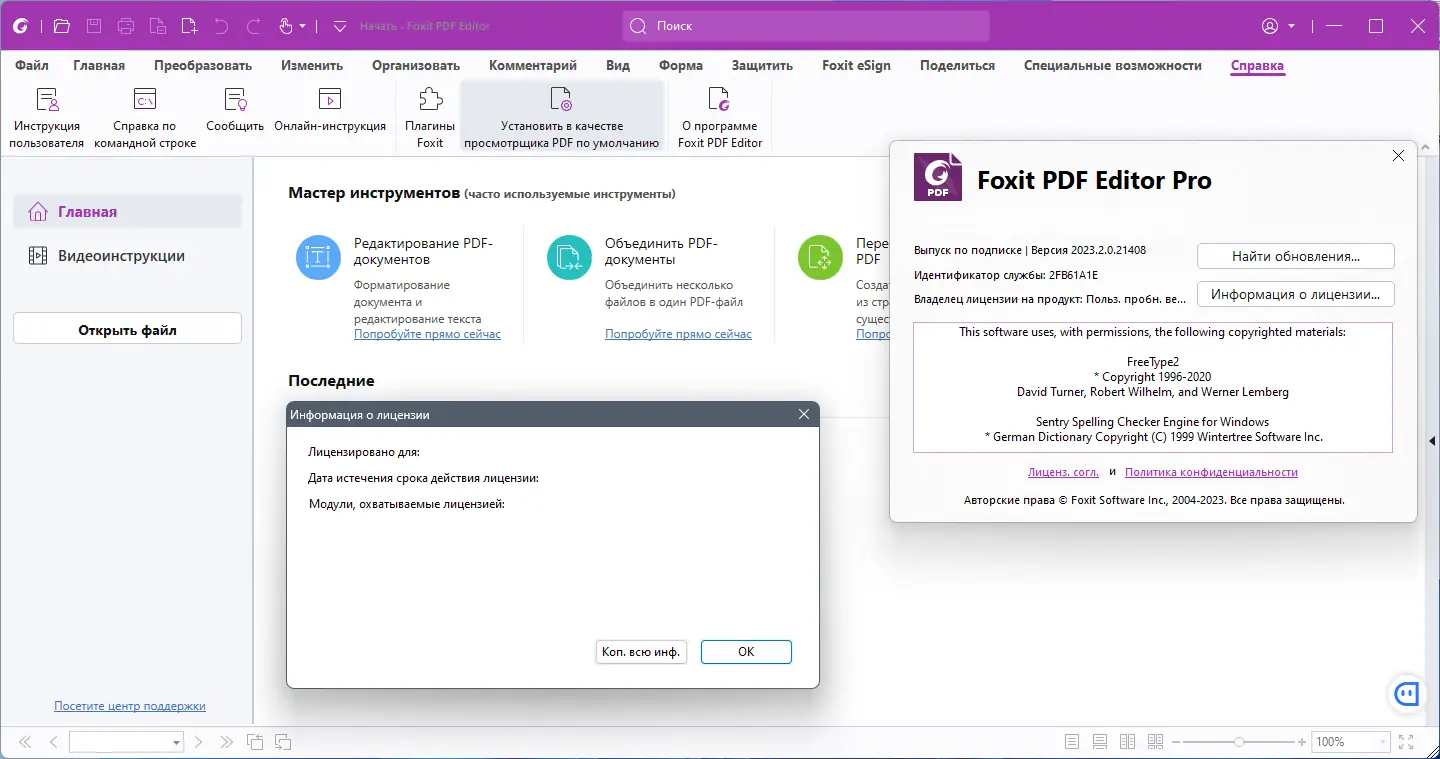Open the Файл menu
The image size is (1440, 759).
[x=32, y=65]
